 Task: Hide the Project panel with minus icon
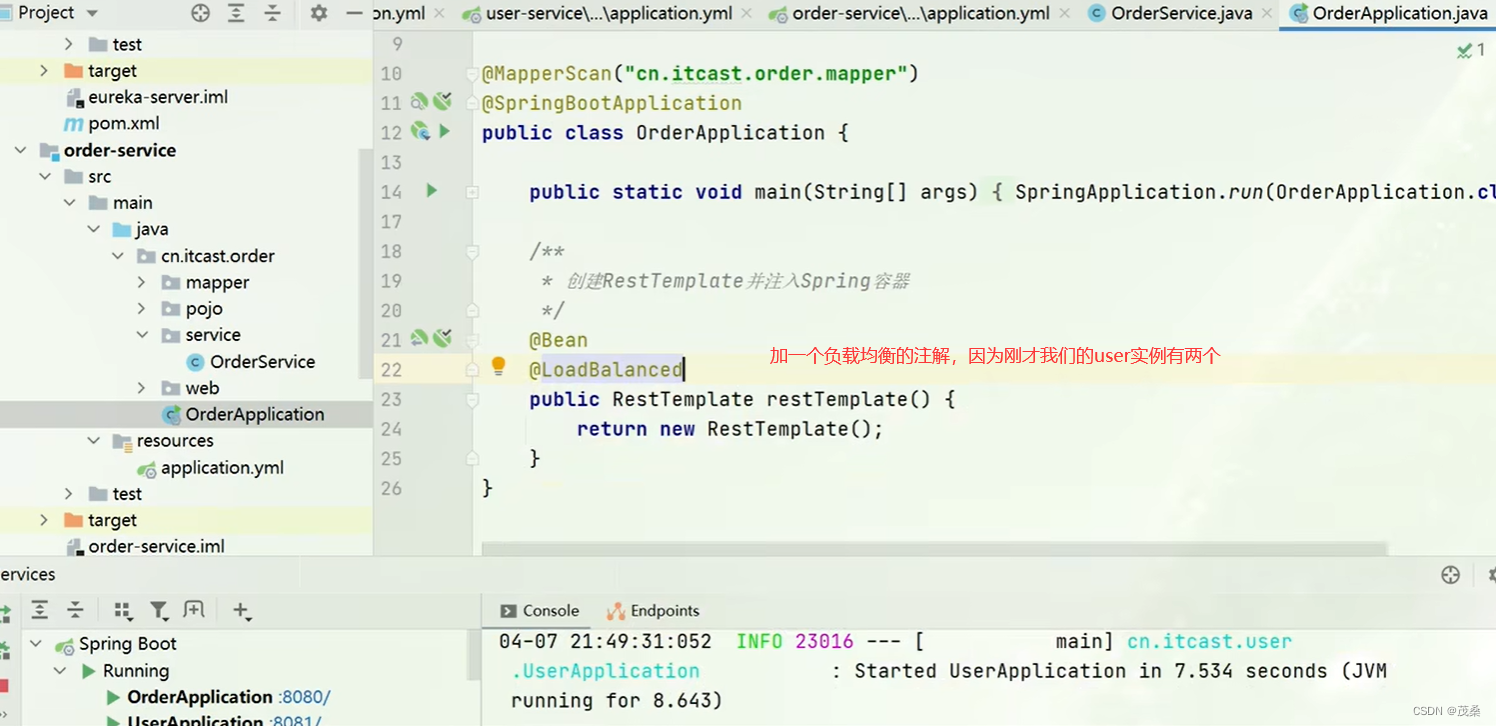pos(353,13)
